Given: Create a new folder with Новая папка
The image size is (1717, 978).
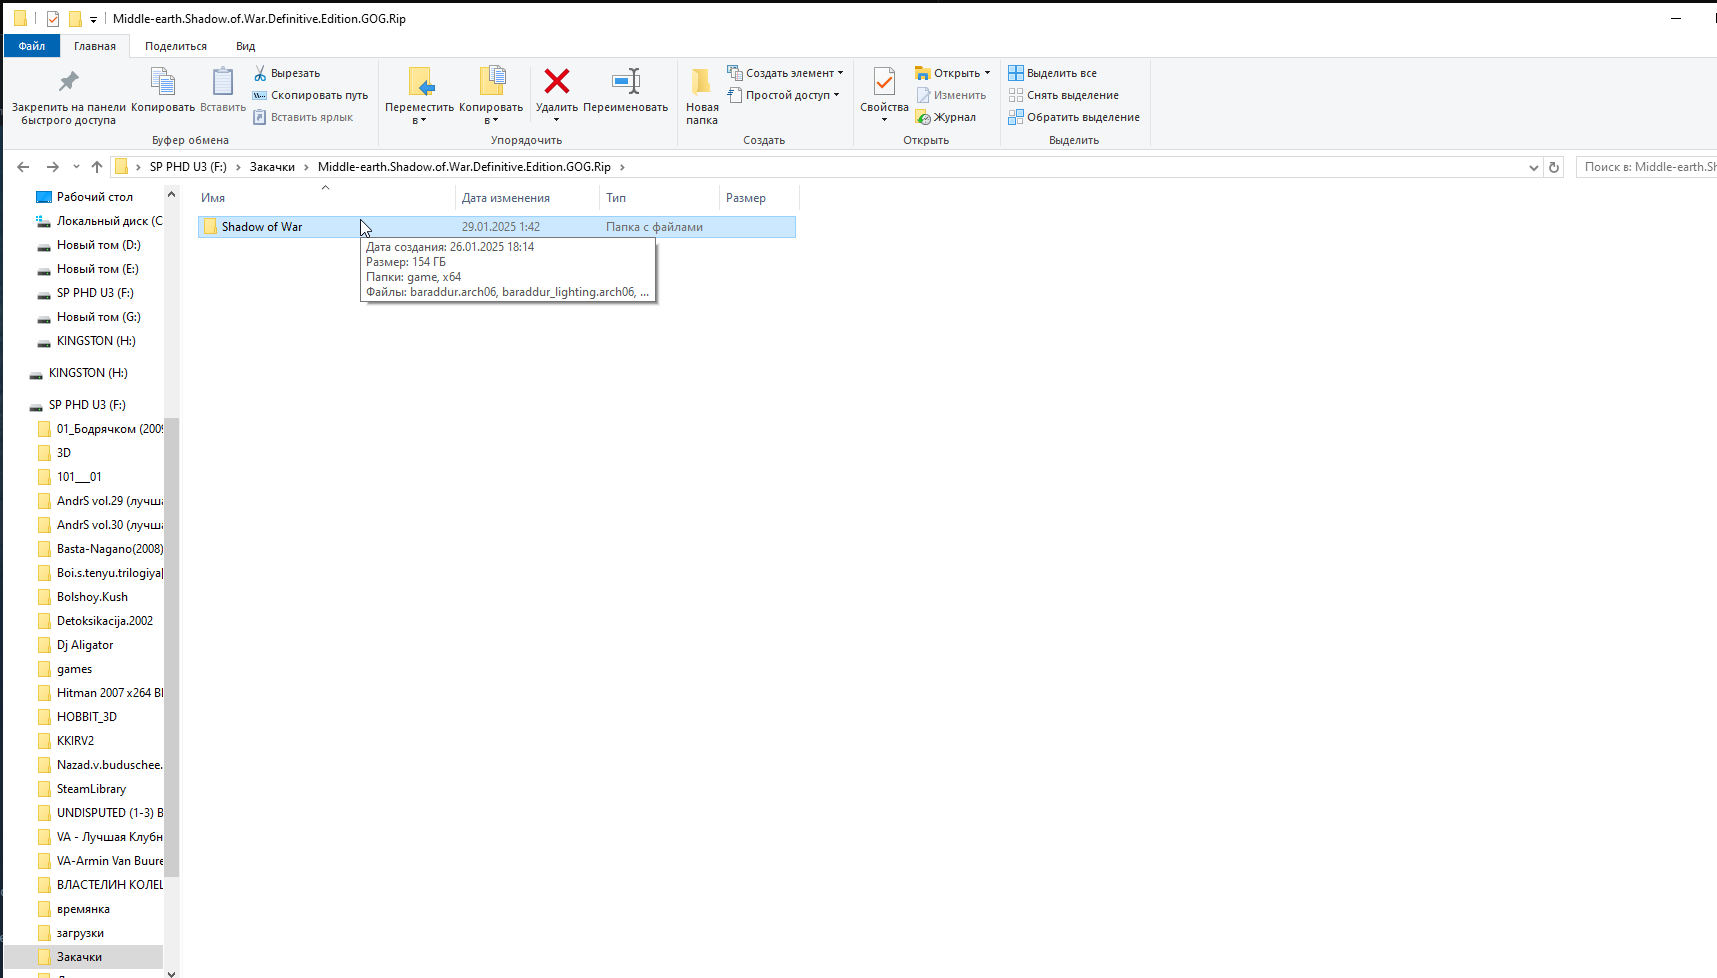Looking at the screenshot, I should click(x=702, y=96).
